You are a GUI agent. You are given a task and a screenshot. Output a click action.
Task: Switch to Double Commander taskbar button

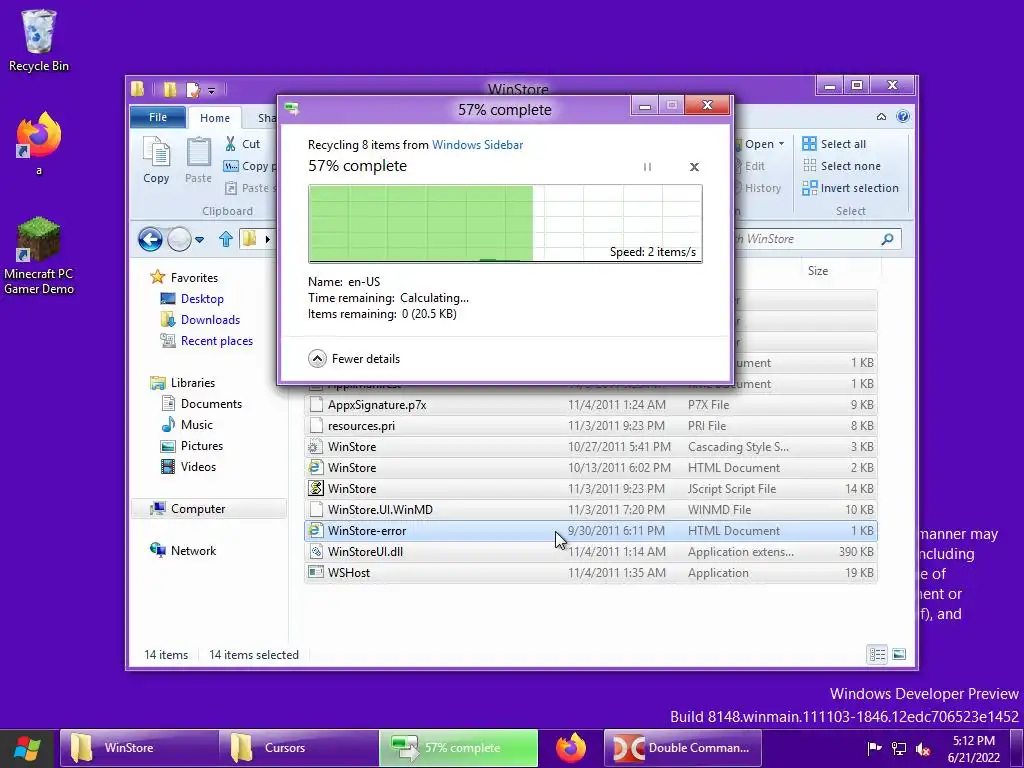(682, 748)
